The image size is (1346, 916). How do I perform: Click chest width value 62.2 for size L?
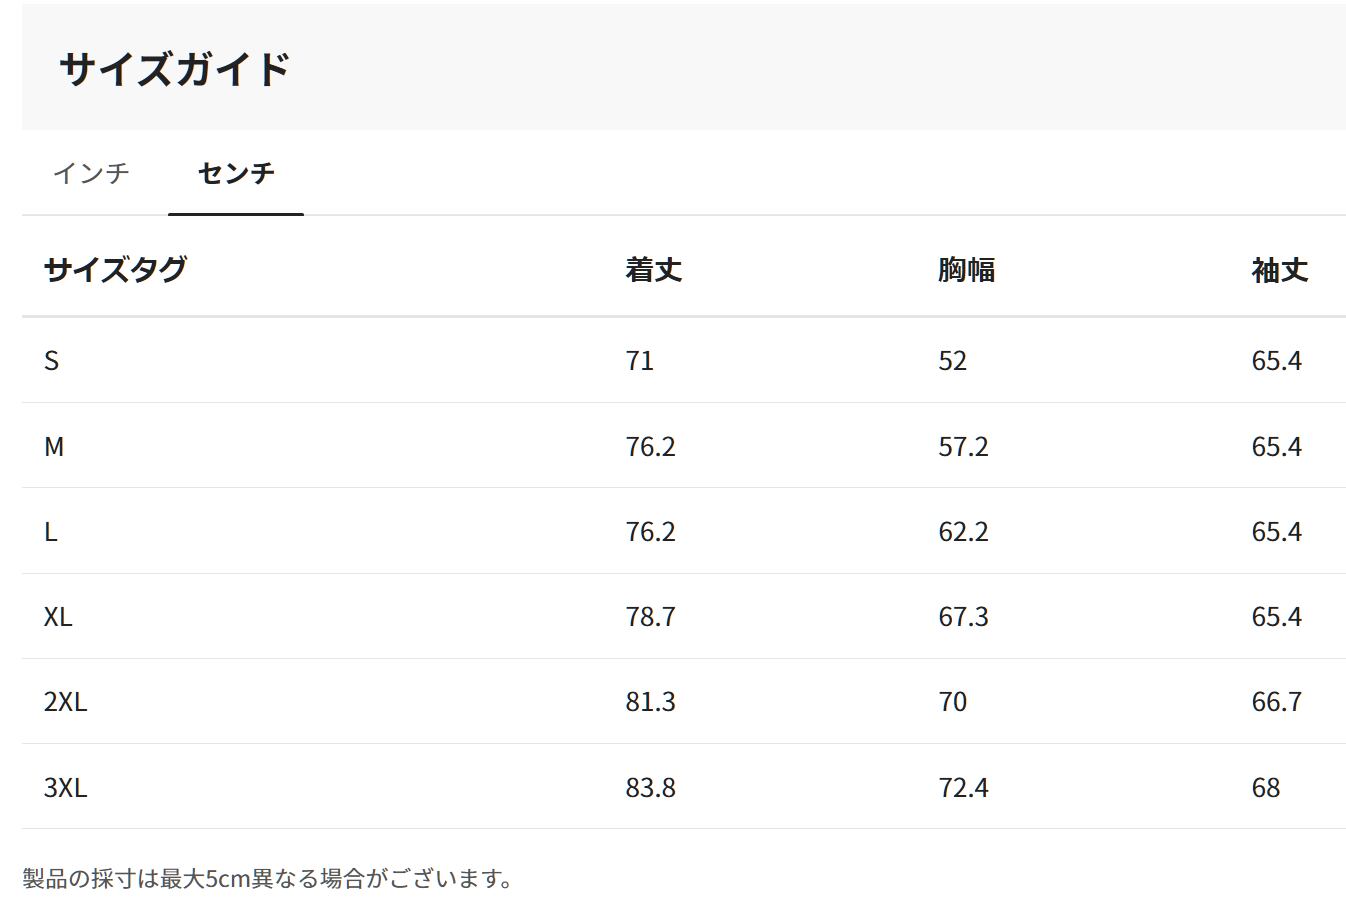(x=963, y=532)
